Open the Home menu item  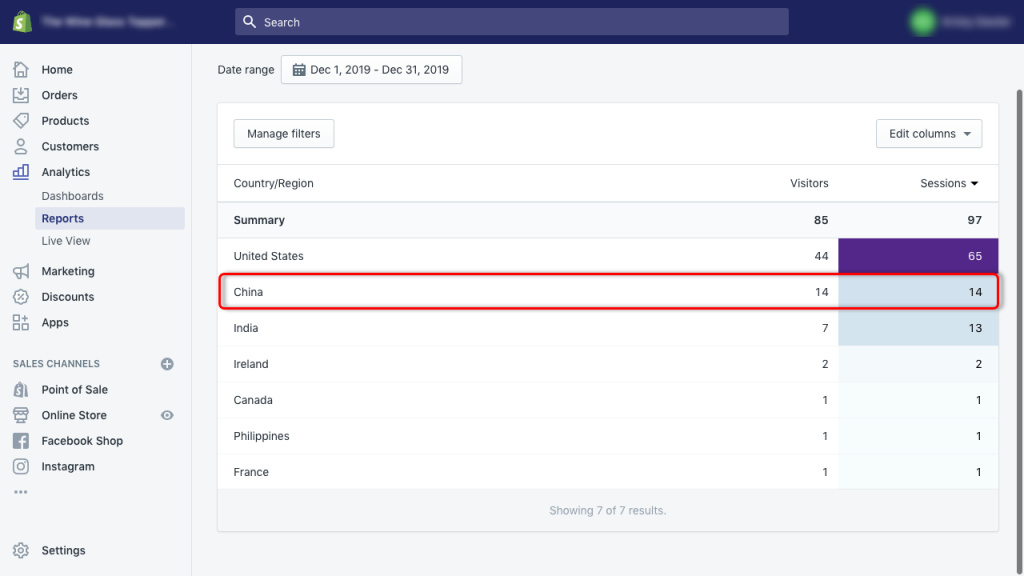(57, 69)
